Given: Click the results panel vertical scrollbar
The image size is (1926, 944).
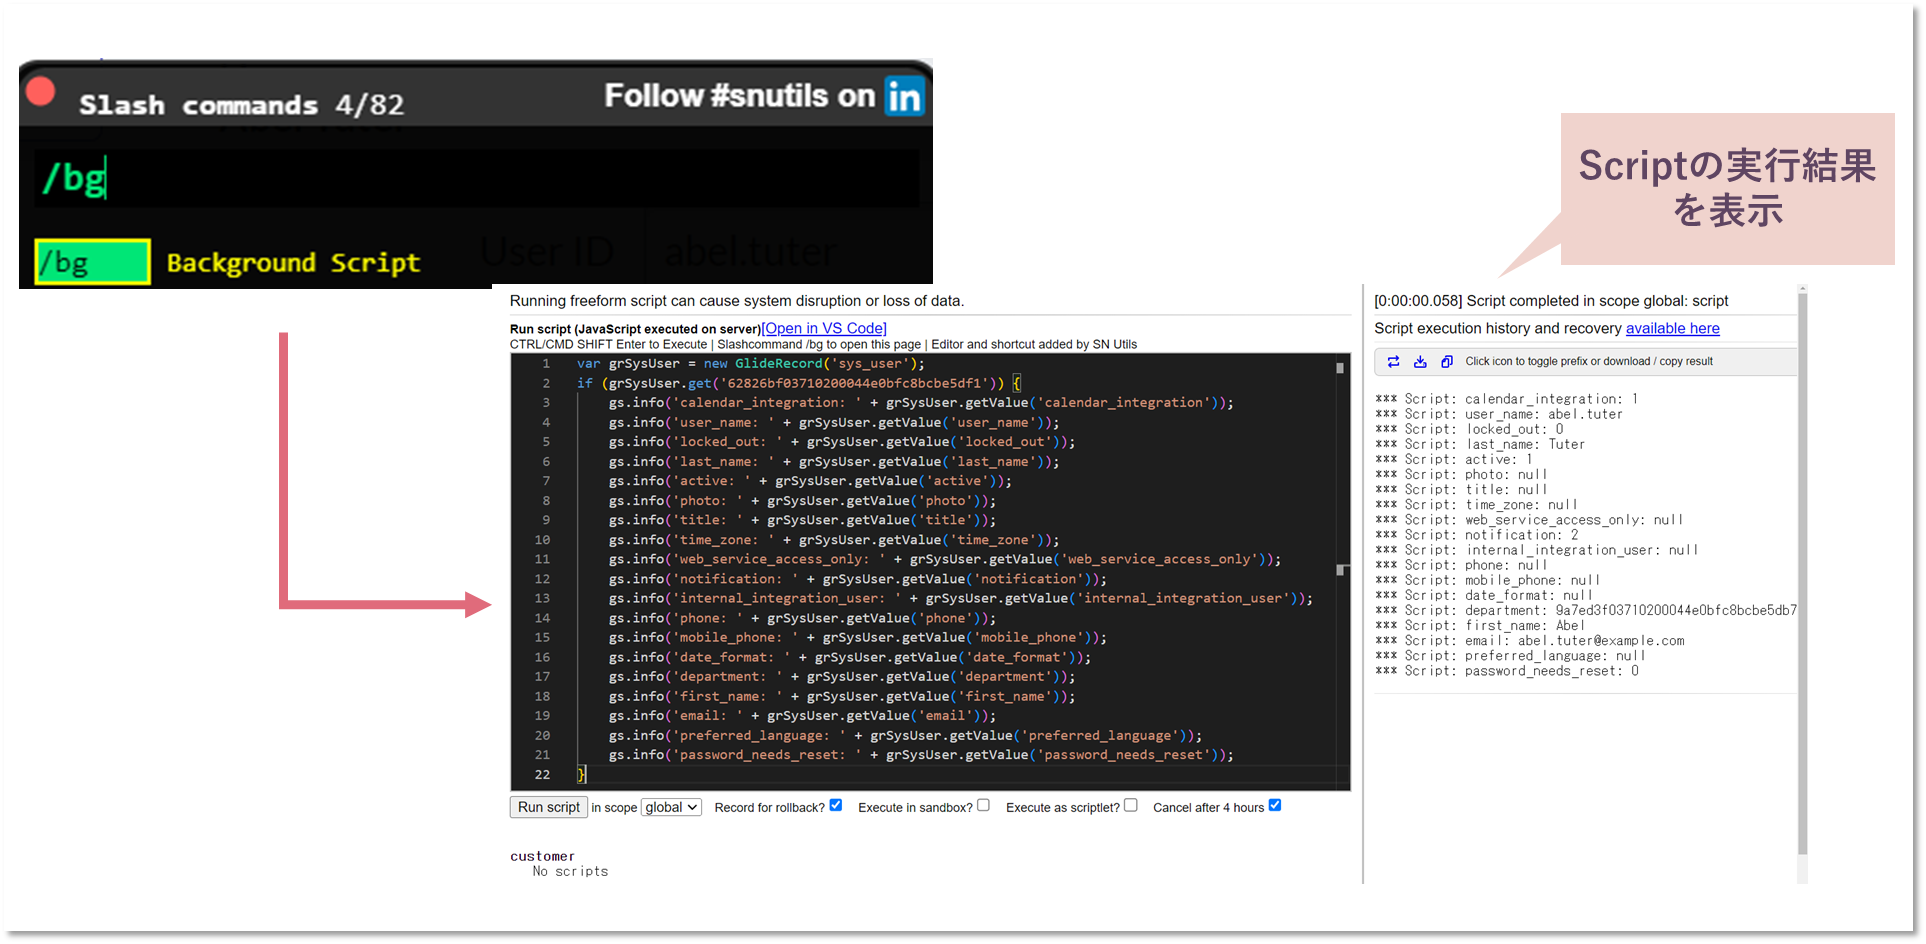Looking at the screenshot, I should click(1802, 570).
